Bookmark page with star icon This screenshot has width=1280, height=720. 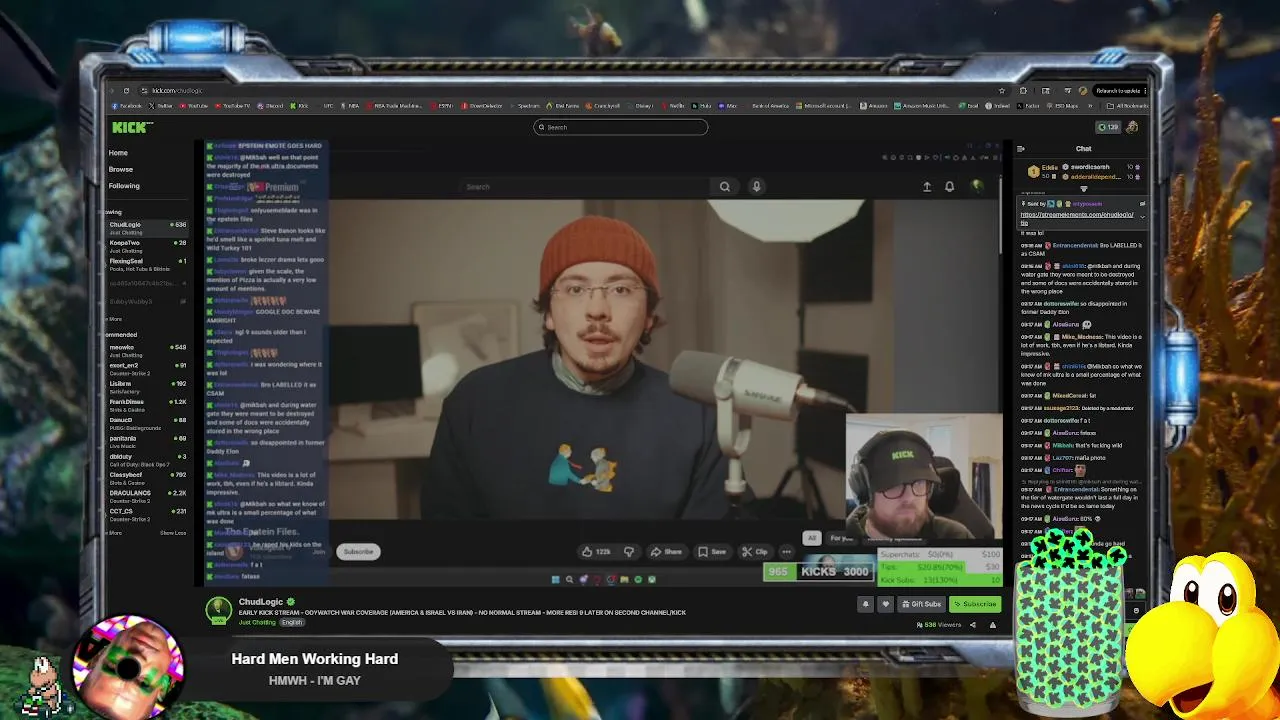pos(1002,91)
